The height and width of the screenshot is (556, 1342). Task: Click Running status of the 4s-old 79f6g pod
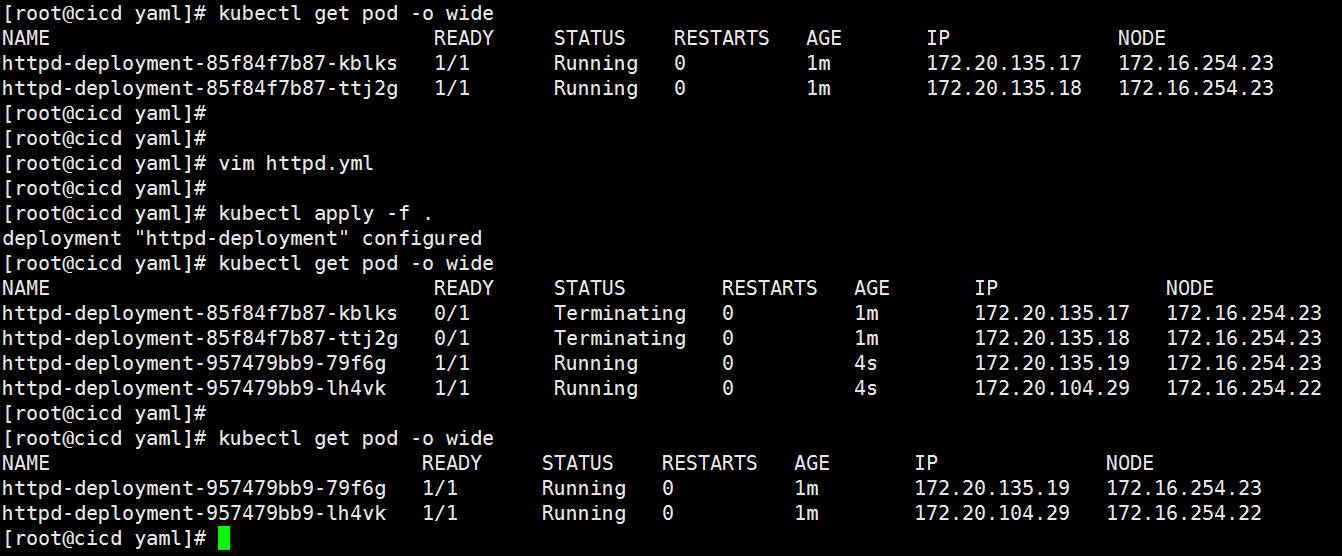click(596, 363)
